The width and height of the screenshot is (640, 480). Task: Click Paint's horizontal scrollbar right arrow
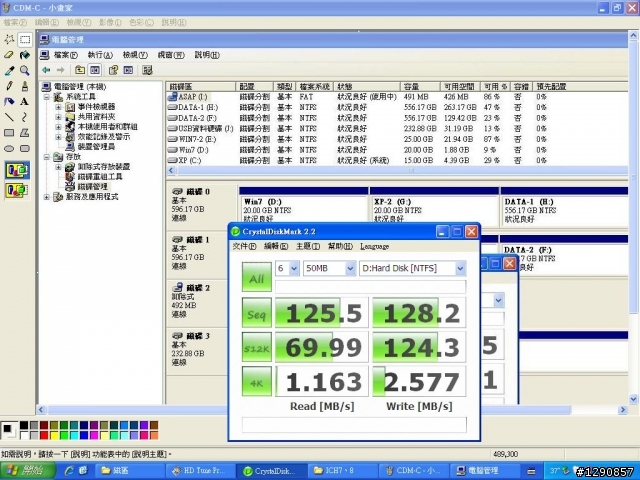pos(622,409)
